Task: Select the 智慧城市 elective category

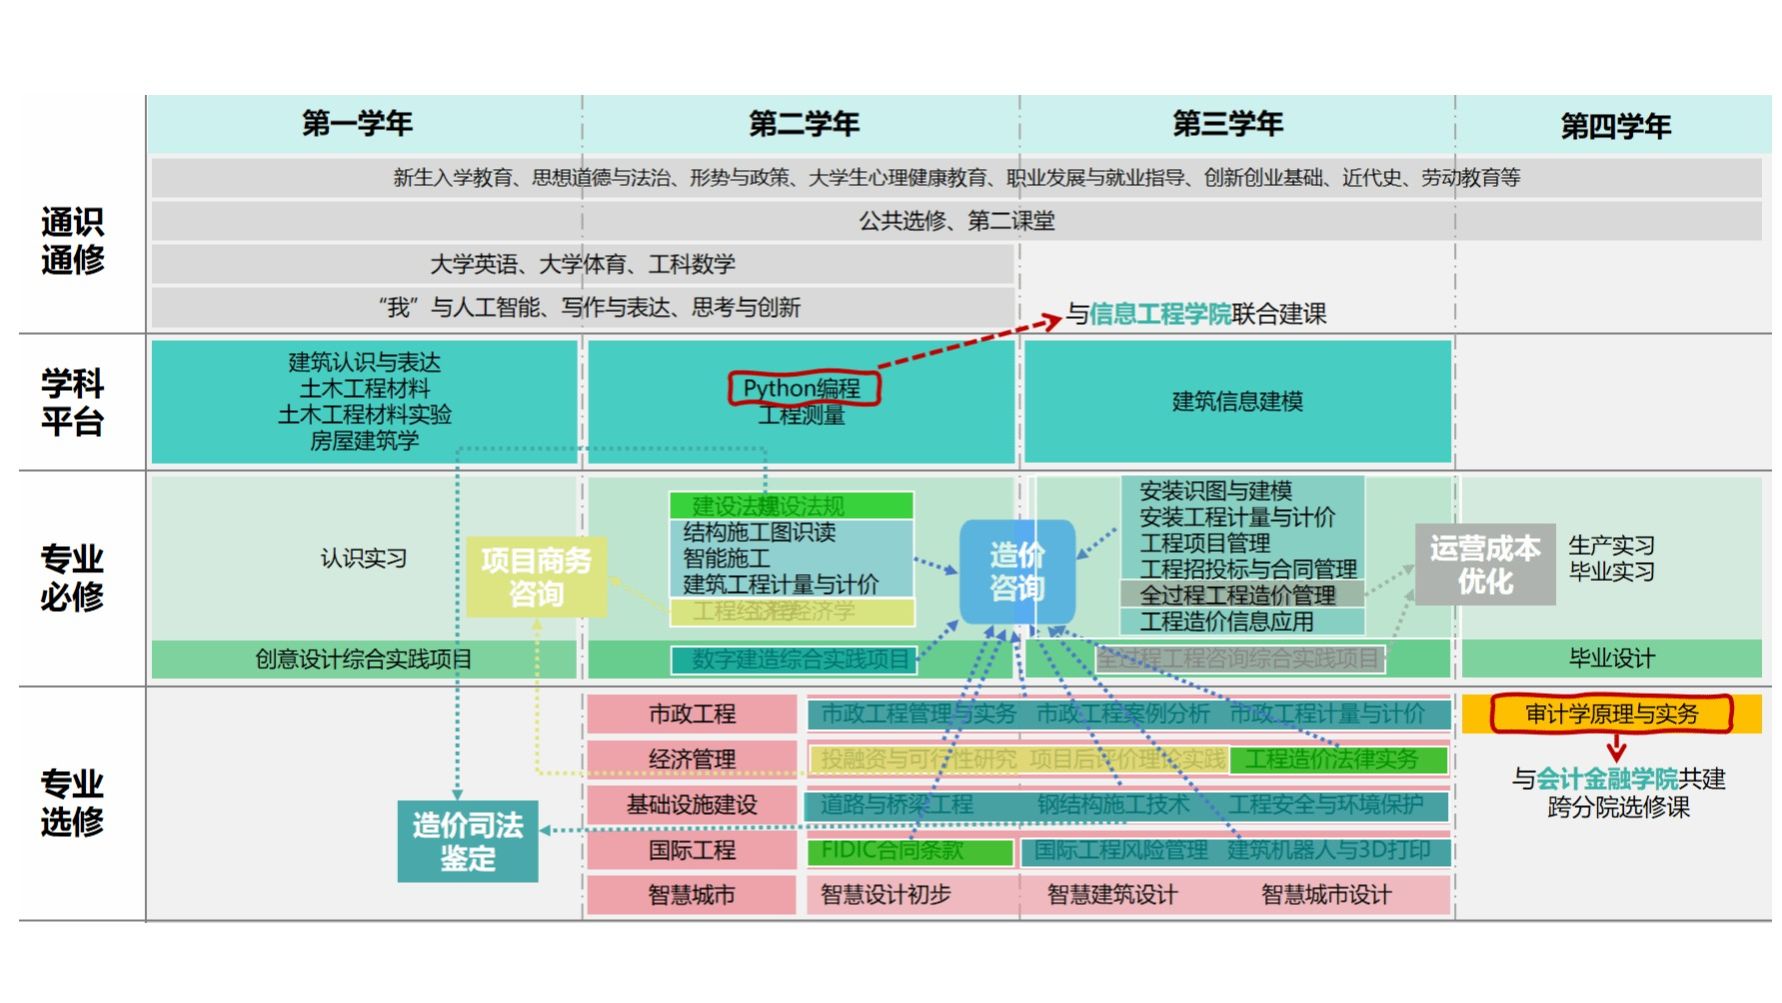Action: (691, 895)
